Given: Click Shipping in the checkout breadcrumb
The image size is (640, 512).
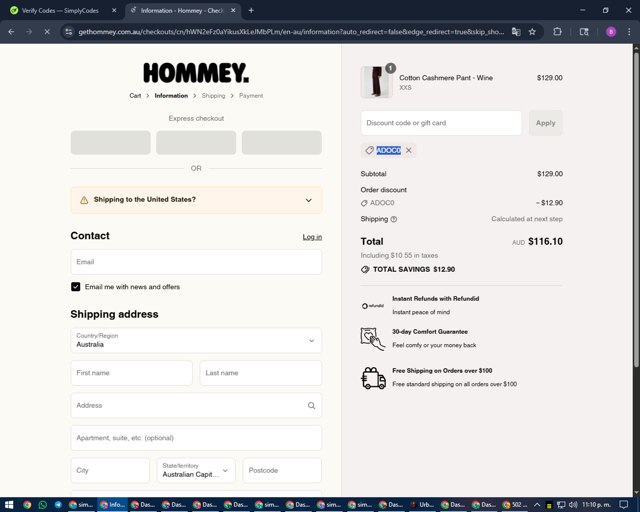Looking at the screenshot, I should click(213, 96).
